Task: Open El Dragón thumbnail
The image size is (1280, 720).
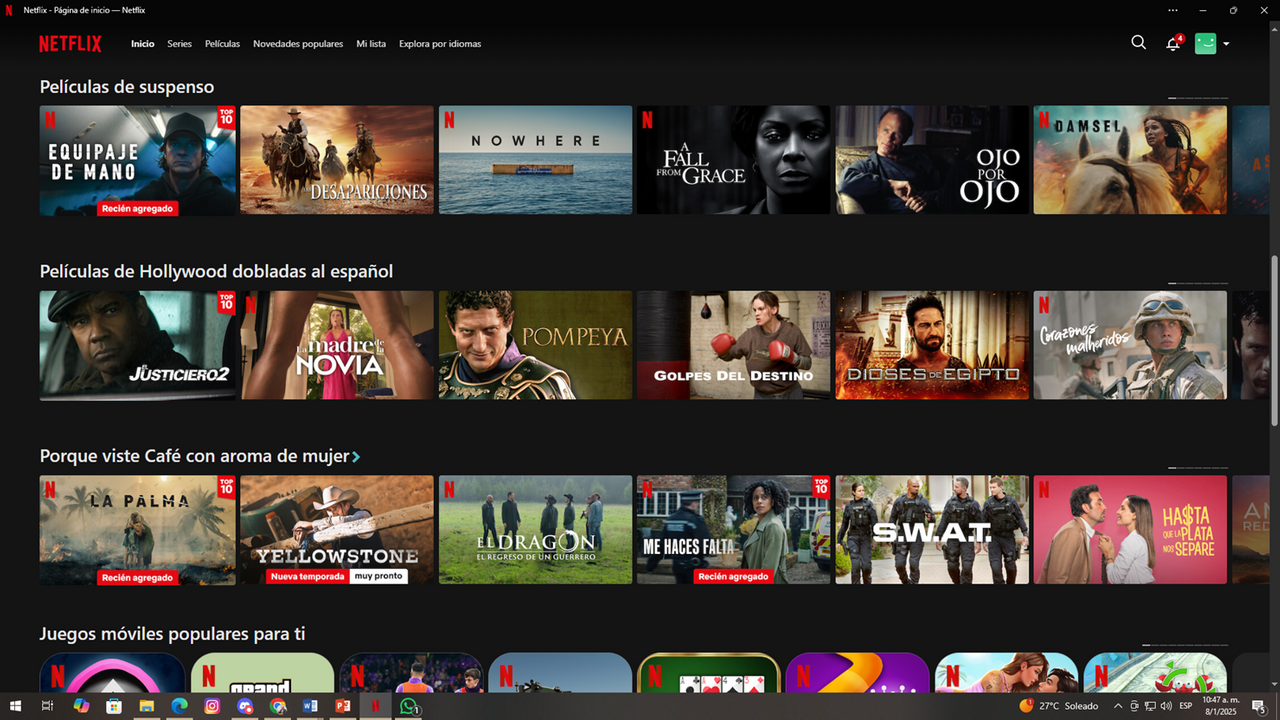Action: (535, 530)
